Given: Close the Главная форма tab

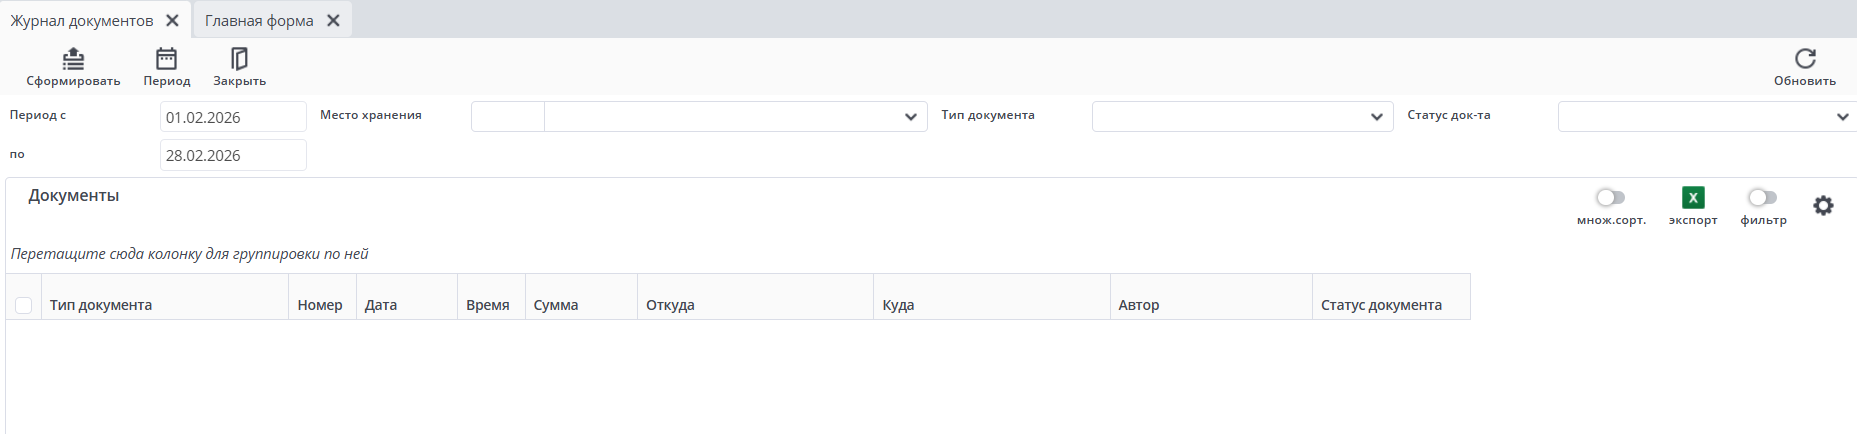Looking at the screenshot, I should (333, 20).
